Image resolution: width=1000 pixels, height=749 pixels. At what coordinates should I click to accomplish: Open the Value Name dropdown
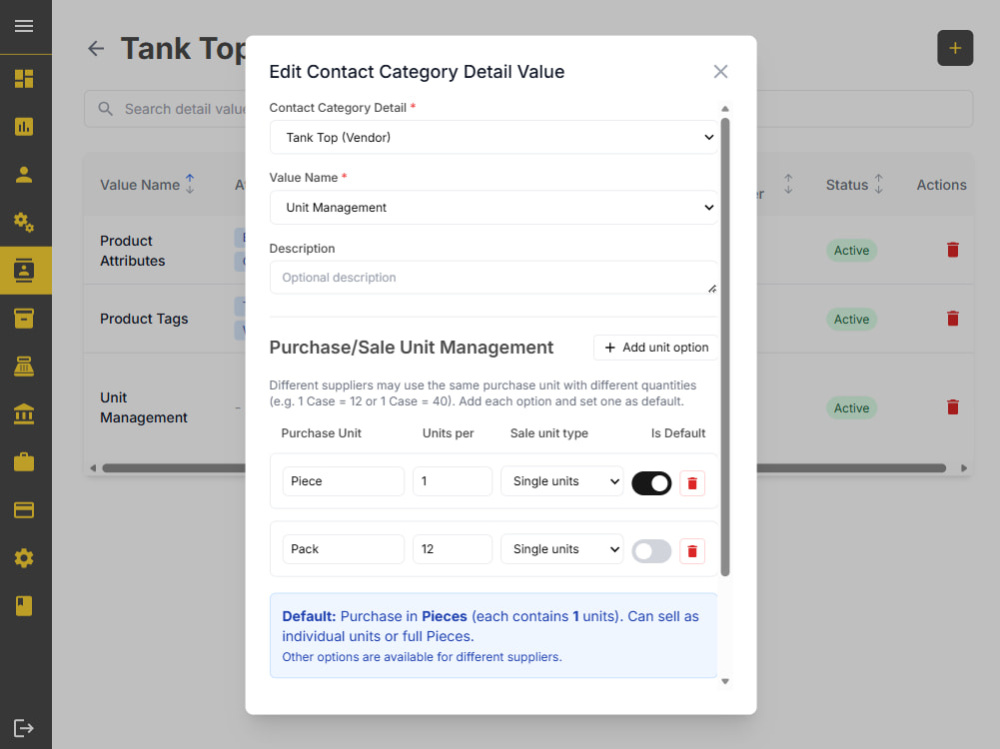click(494, 207)
